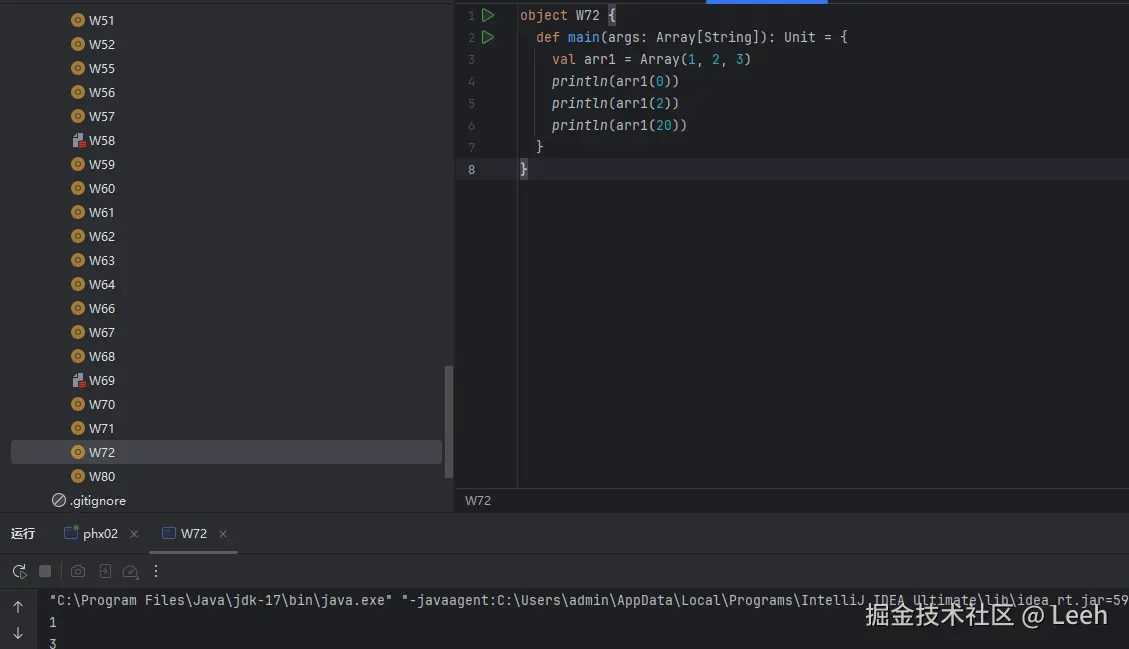Rerun W72 in the run panel
This screenshot has width=1129, height=649.
[19, 571]
